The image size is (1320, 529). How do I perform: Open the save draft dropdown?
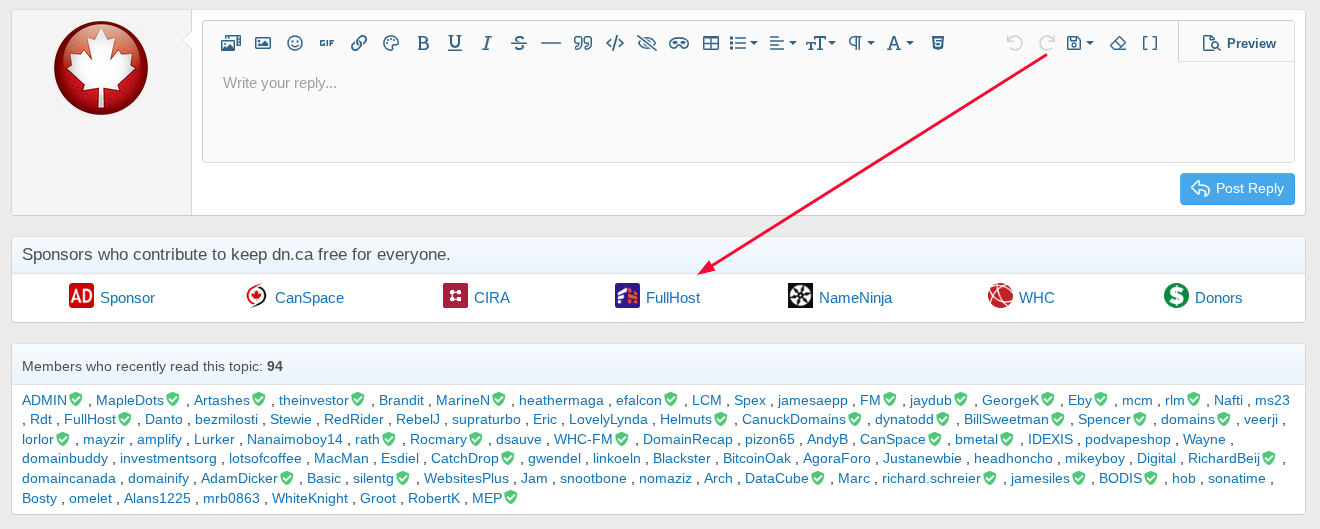click(1080, 43)
